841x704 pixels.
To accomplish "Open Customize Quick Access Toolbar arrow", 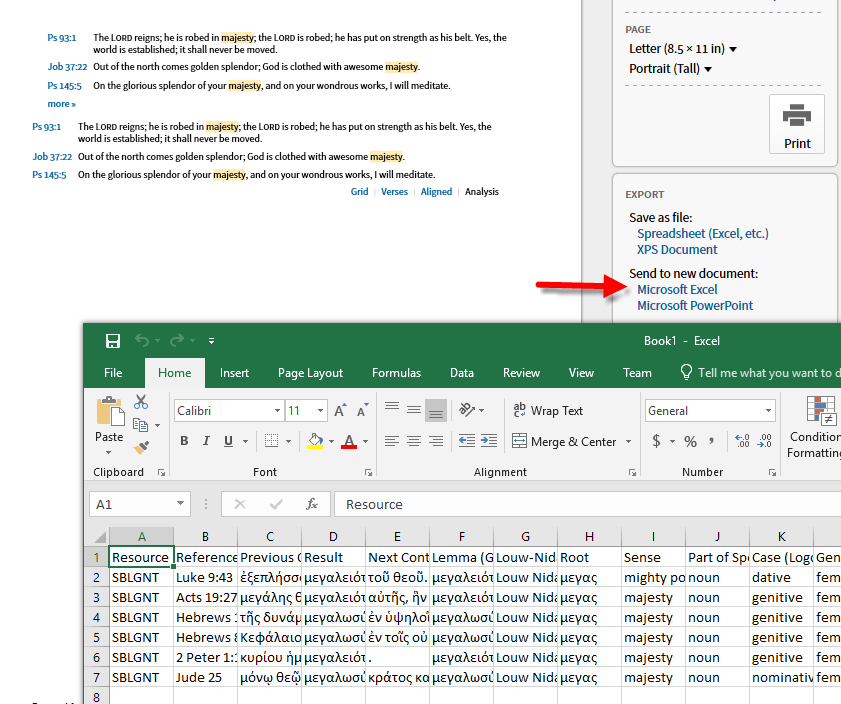I will coord(211,341).
